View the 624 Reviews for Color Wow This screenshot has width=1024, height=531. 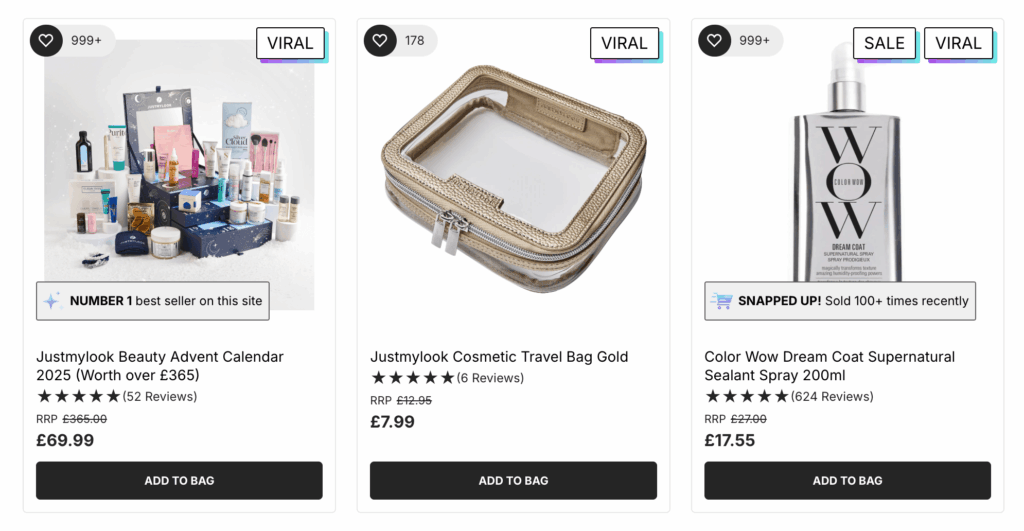(832, 396)
